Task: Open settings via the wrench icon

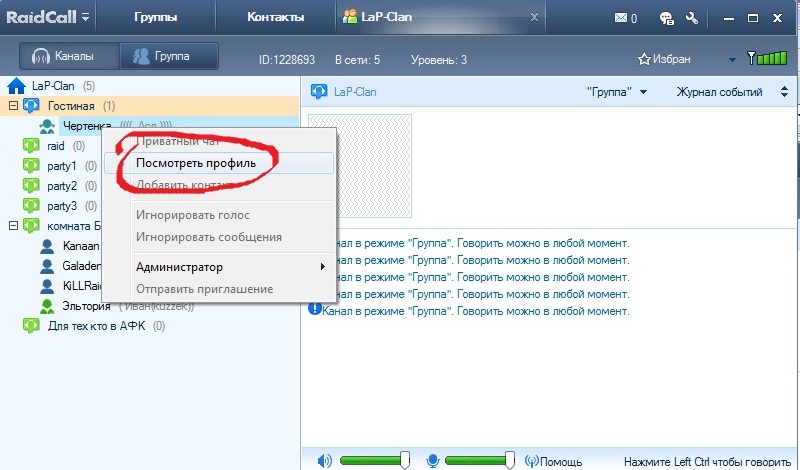Action: coord(692,18)
